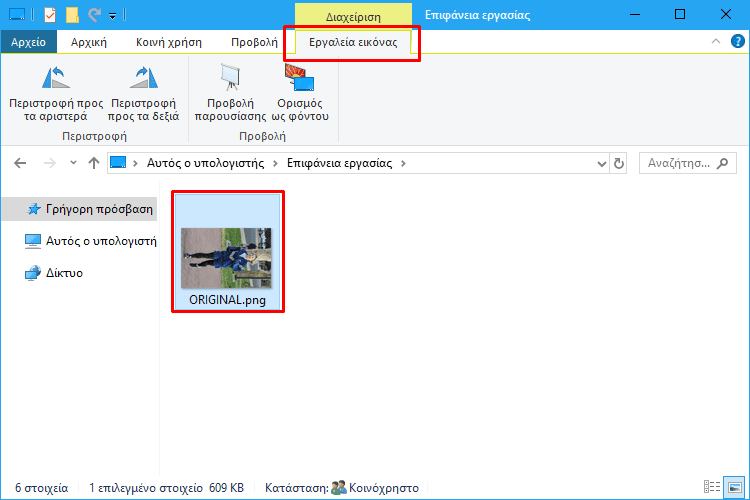Expand chevron after Επιφάνεια εργασίας breadcrumb
This screenshot has width=750, height=500.
click(403, 164)
